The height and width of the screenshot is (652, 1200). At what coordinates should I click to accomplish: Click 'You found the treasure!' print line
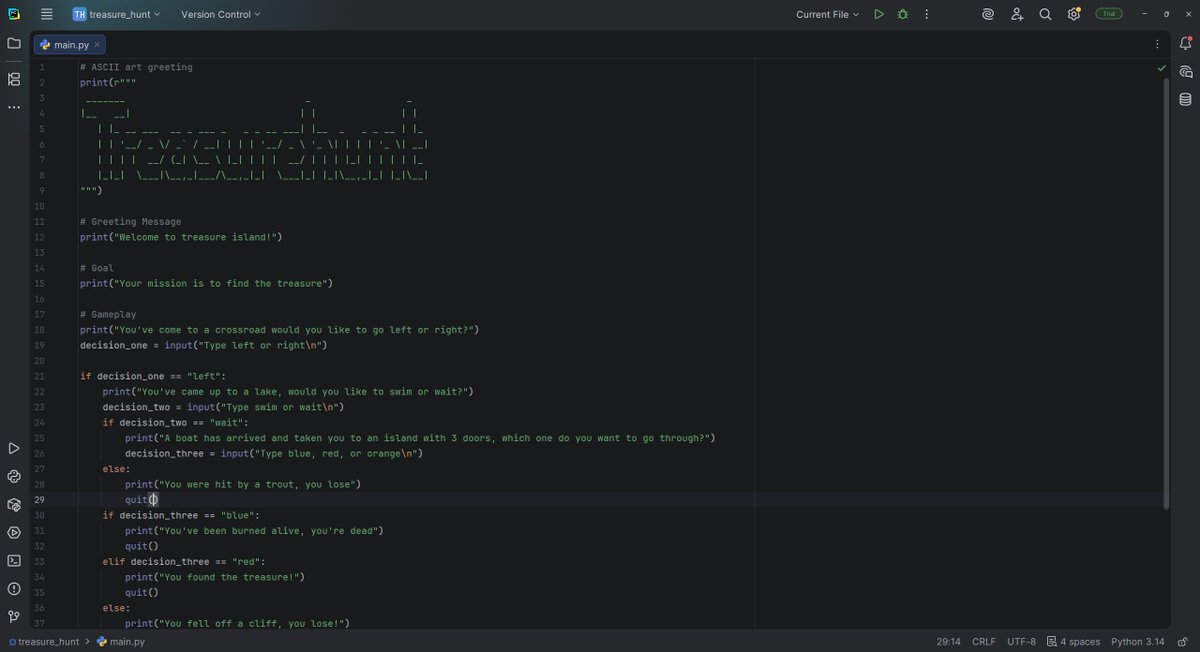[215, 577]
